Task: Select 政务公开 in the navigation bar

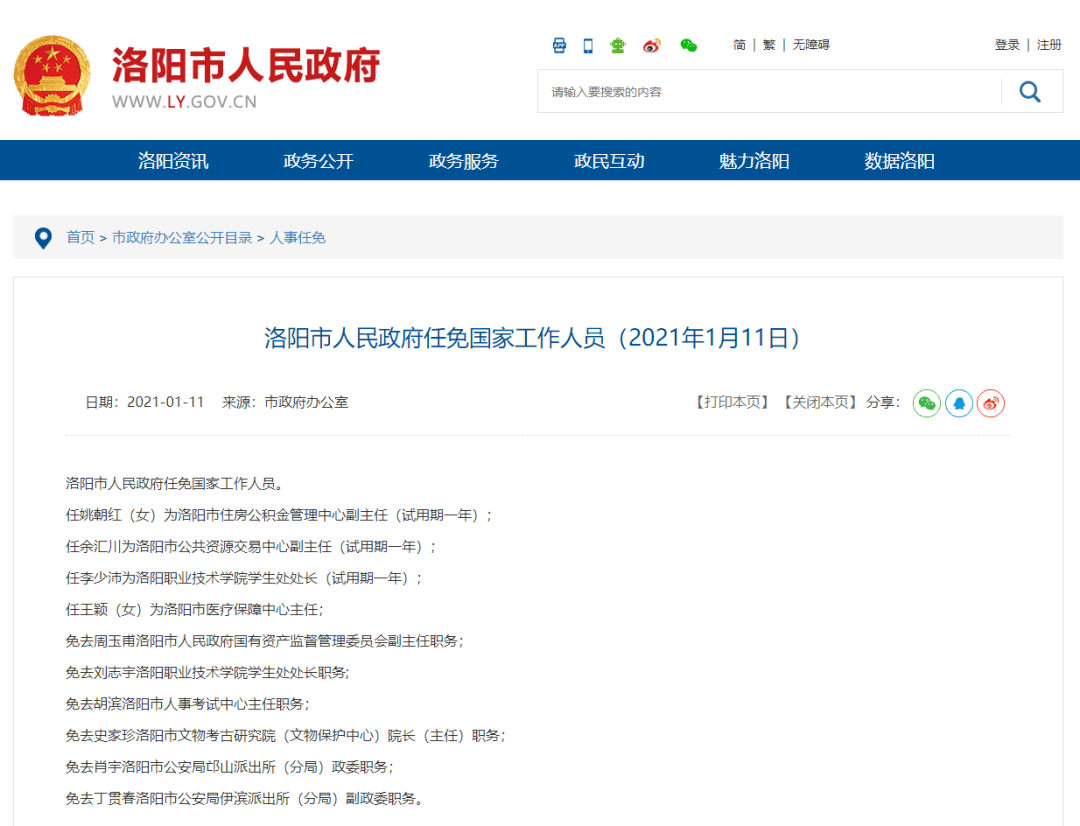Action: click(x=318, y=161)
